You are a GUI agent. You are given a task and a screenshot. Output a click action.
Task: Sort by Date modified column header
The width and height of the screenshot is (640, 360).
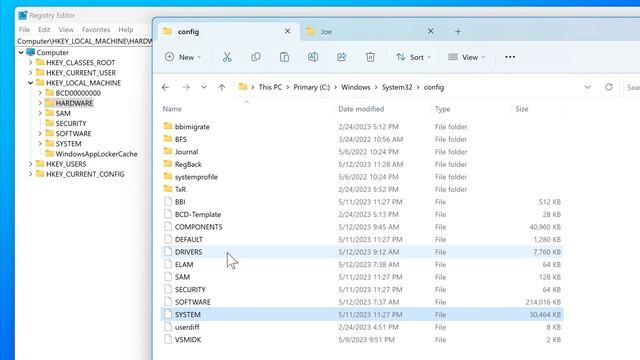click(361, 109)
